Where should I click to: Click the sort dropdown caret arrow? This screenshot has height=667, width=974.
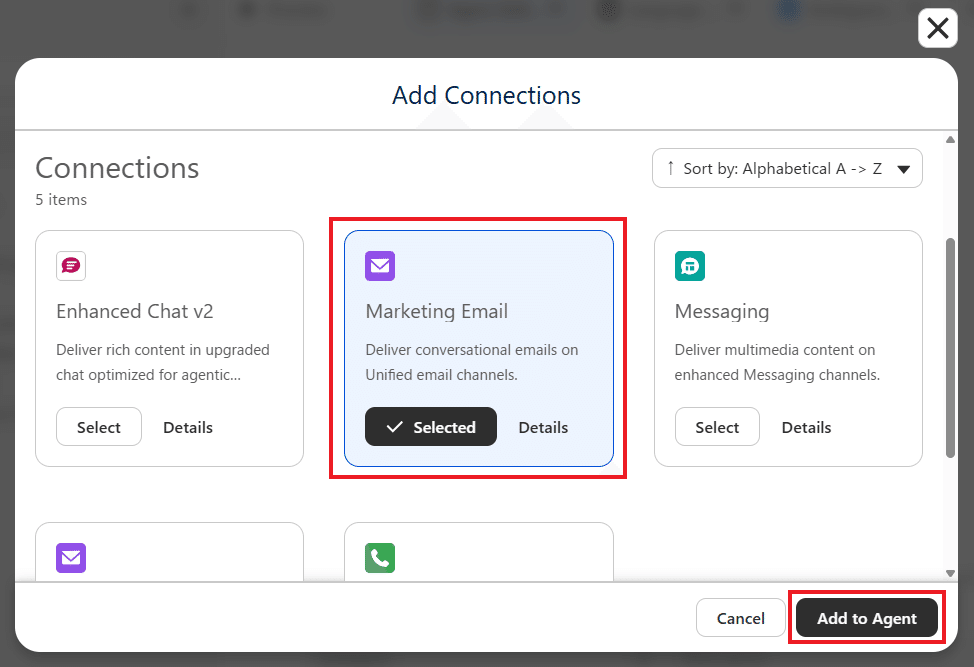(904, 169)
